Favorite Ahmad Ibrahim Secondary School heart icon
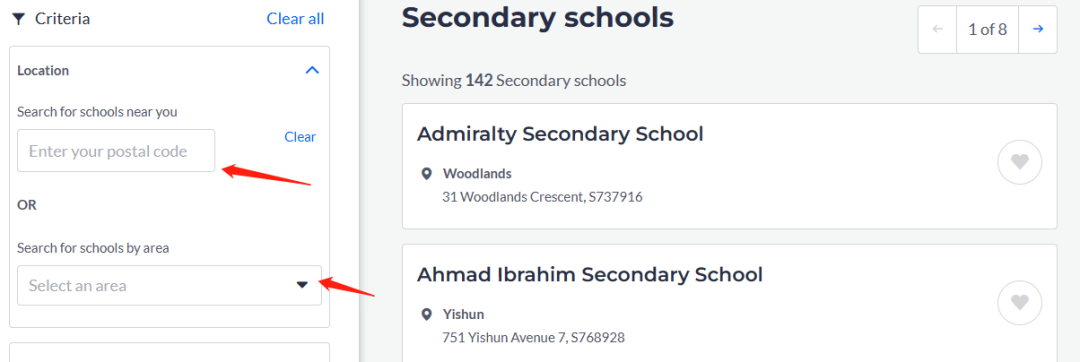The image size is (1080, 362). (x=1019, y=303)
